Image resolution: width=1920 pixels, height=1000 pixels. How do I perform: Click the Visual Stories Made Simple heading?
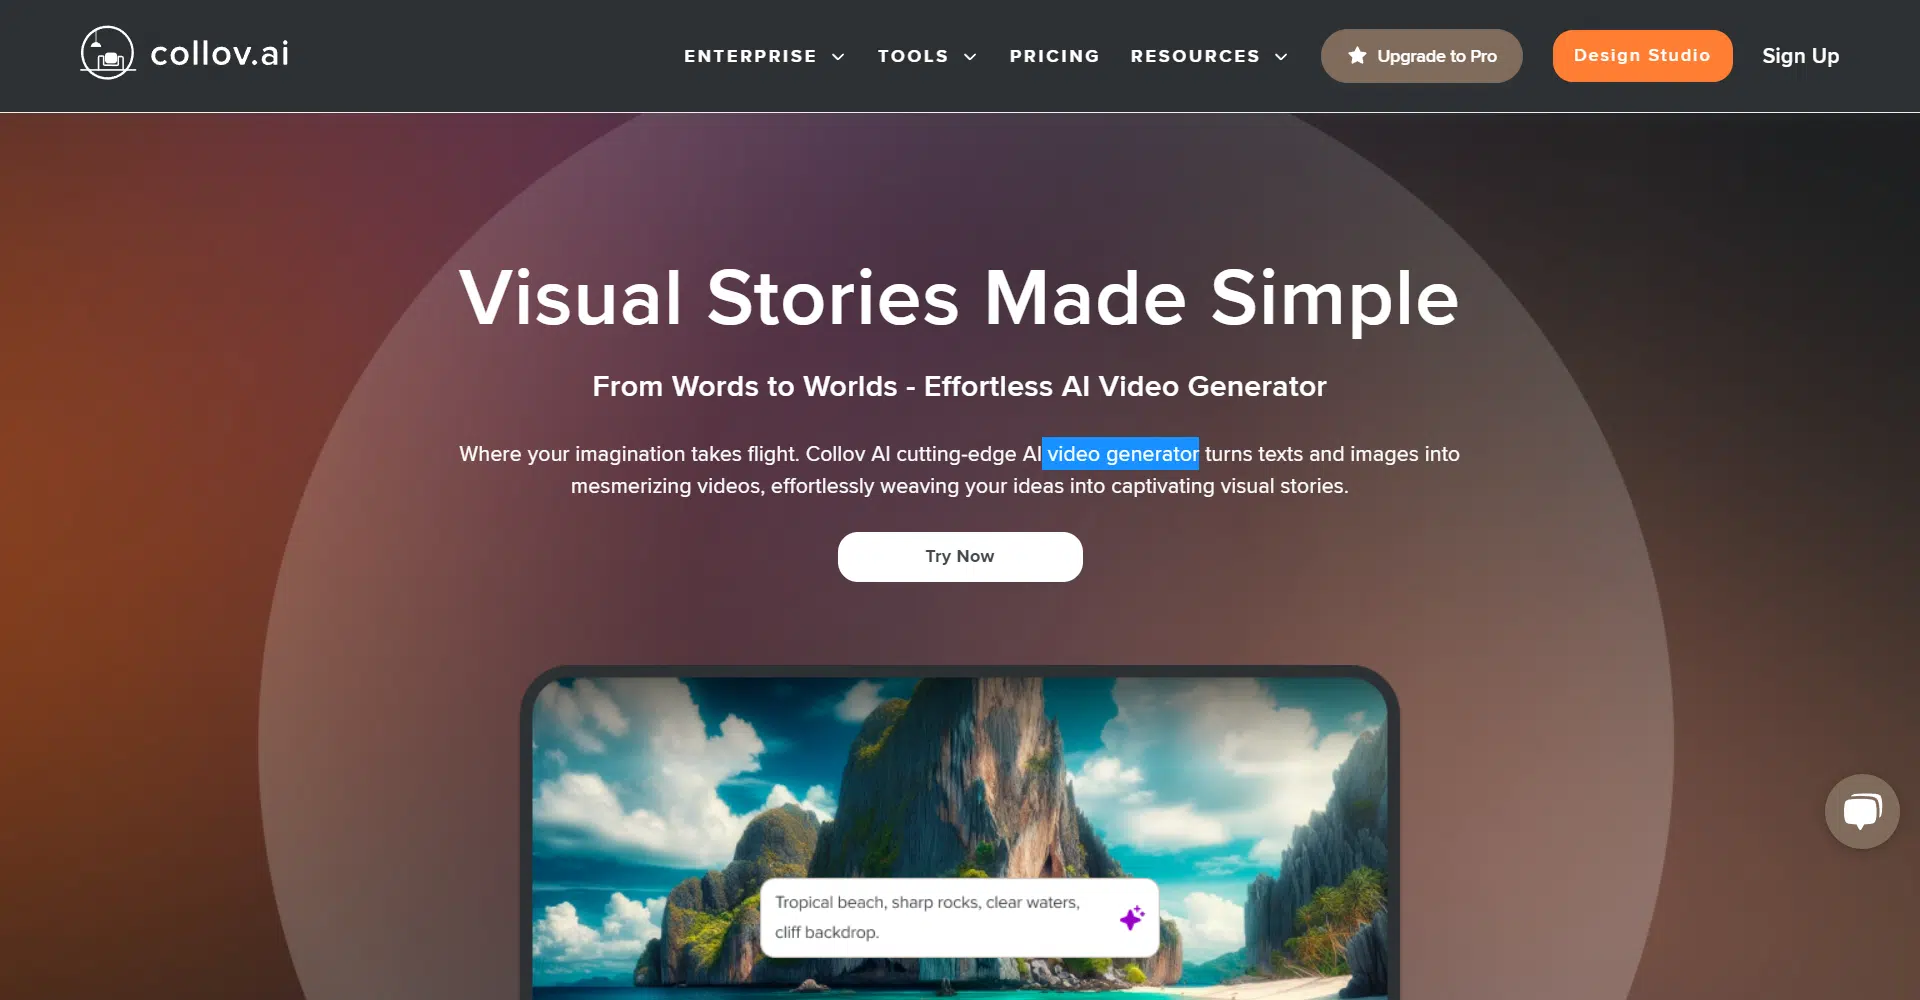point(960,297)
